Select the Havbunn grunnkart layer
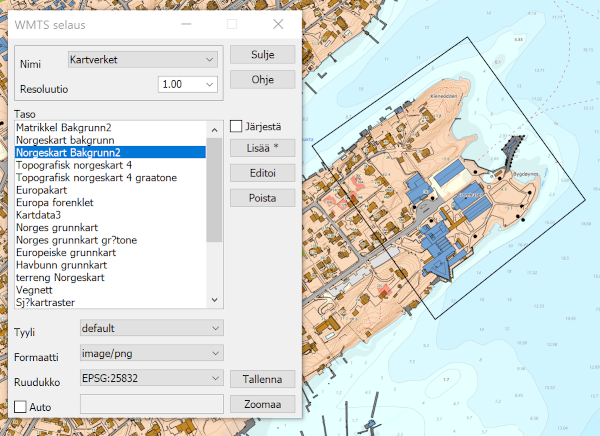 [60, 264]
